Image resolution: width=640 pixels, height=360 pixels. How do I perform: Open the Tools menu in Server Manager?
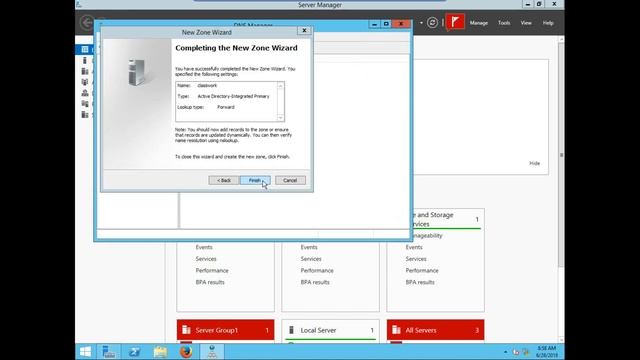click(504, 23)
